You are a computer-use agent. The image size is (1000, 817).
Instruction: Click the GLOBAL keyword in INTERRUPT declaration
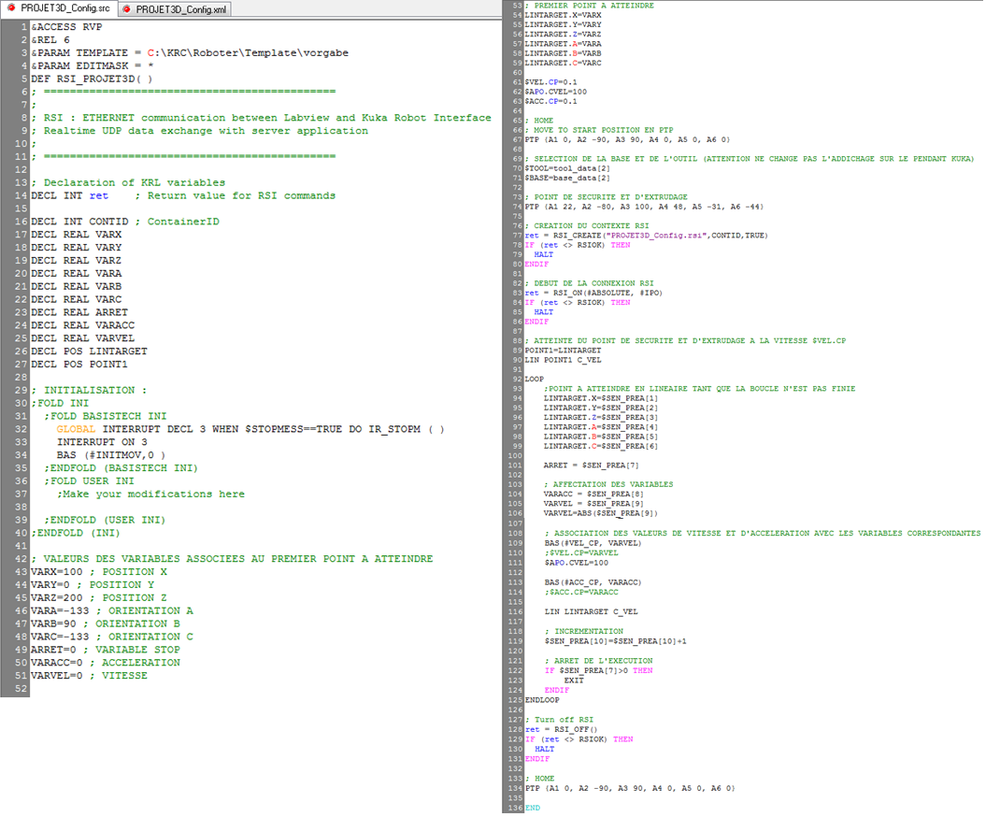[76, 429]
